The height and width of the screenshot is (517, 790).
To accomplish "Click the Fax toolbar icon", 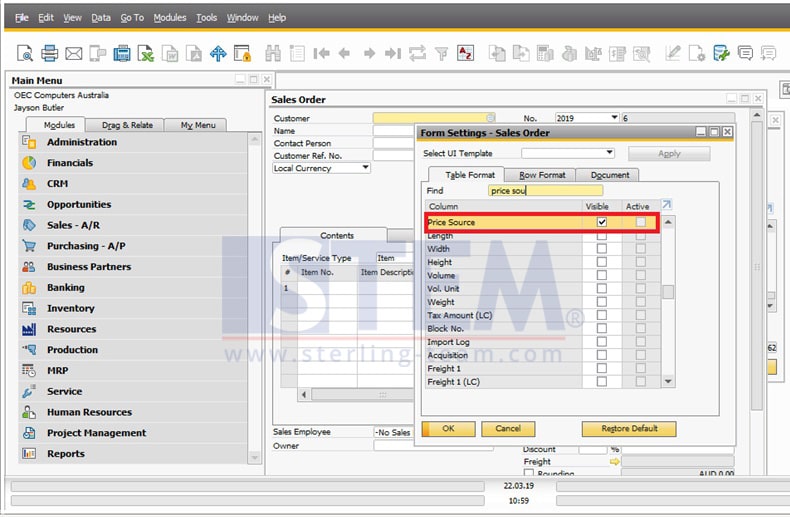I will [x=122, y=53].
